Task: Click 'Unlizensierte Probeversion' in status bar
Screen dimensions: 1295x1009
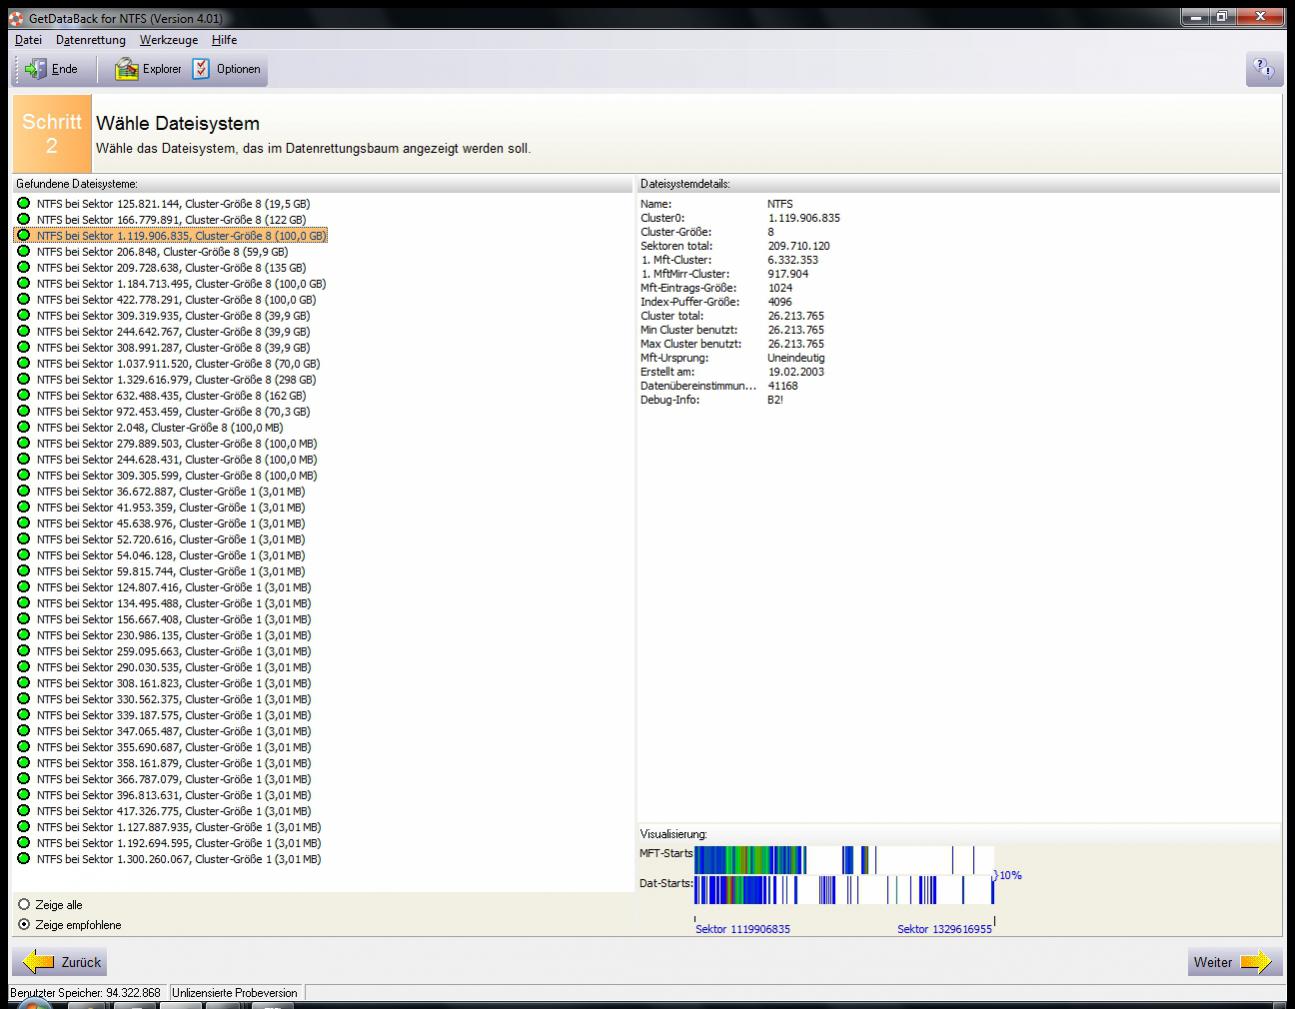Action: click(235, 993)
